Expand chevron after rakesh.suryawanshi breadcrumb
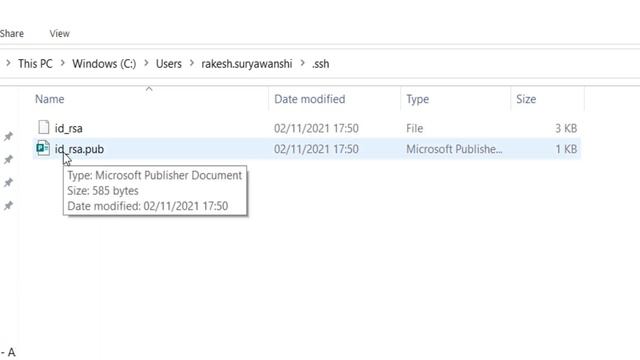The height and width of the screenshot is (360, 640). pos(302,63)
